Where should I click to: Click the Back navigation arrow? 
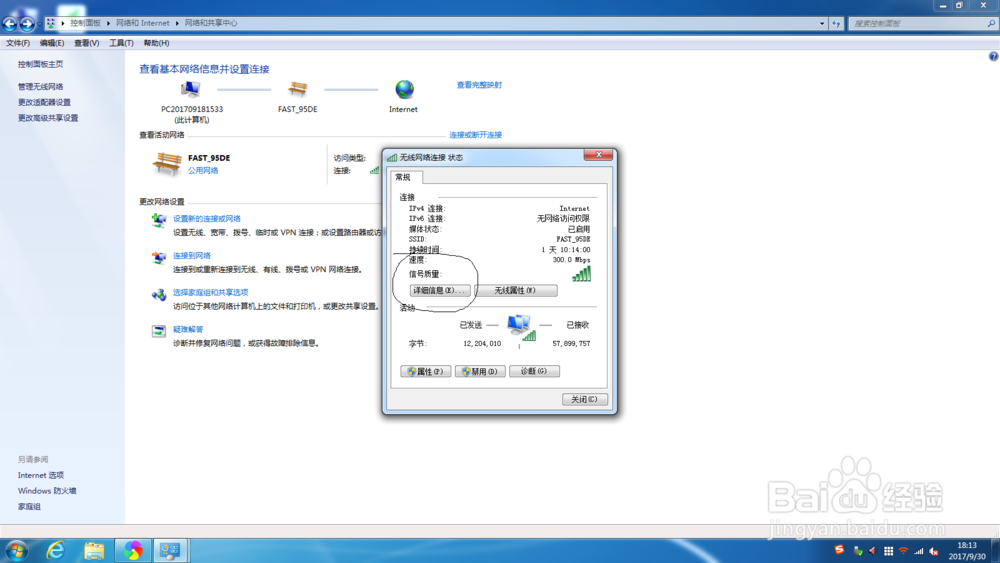(x=10, y=24)
